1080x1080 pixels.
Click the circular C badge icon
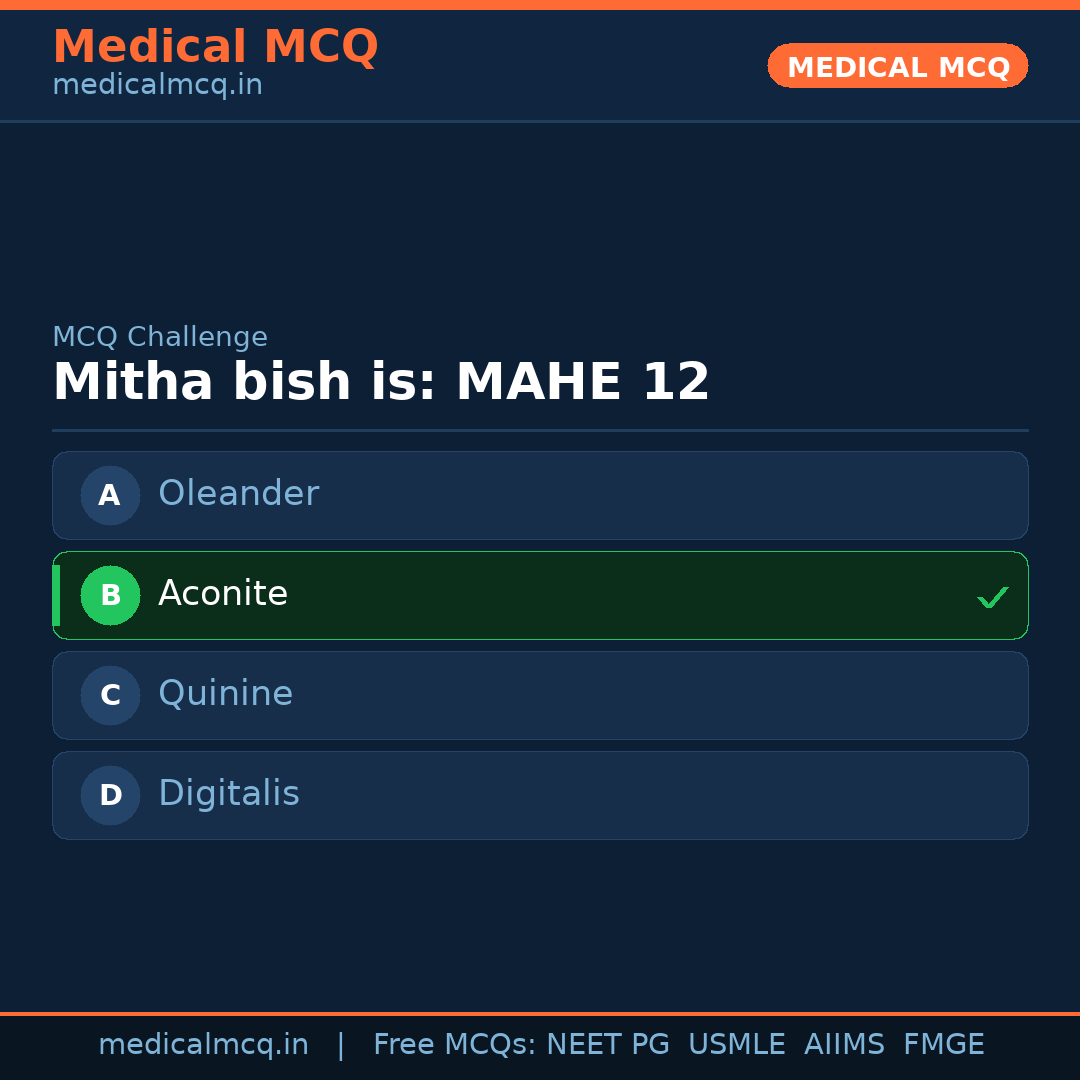110,695
